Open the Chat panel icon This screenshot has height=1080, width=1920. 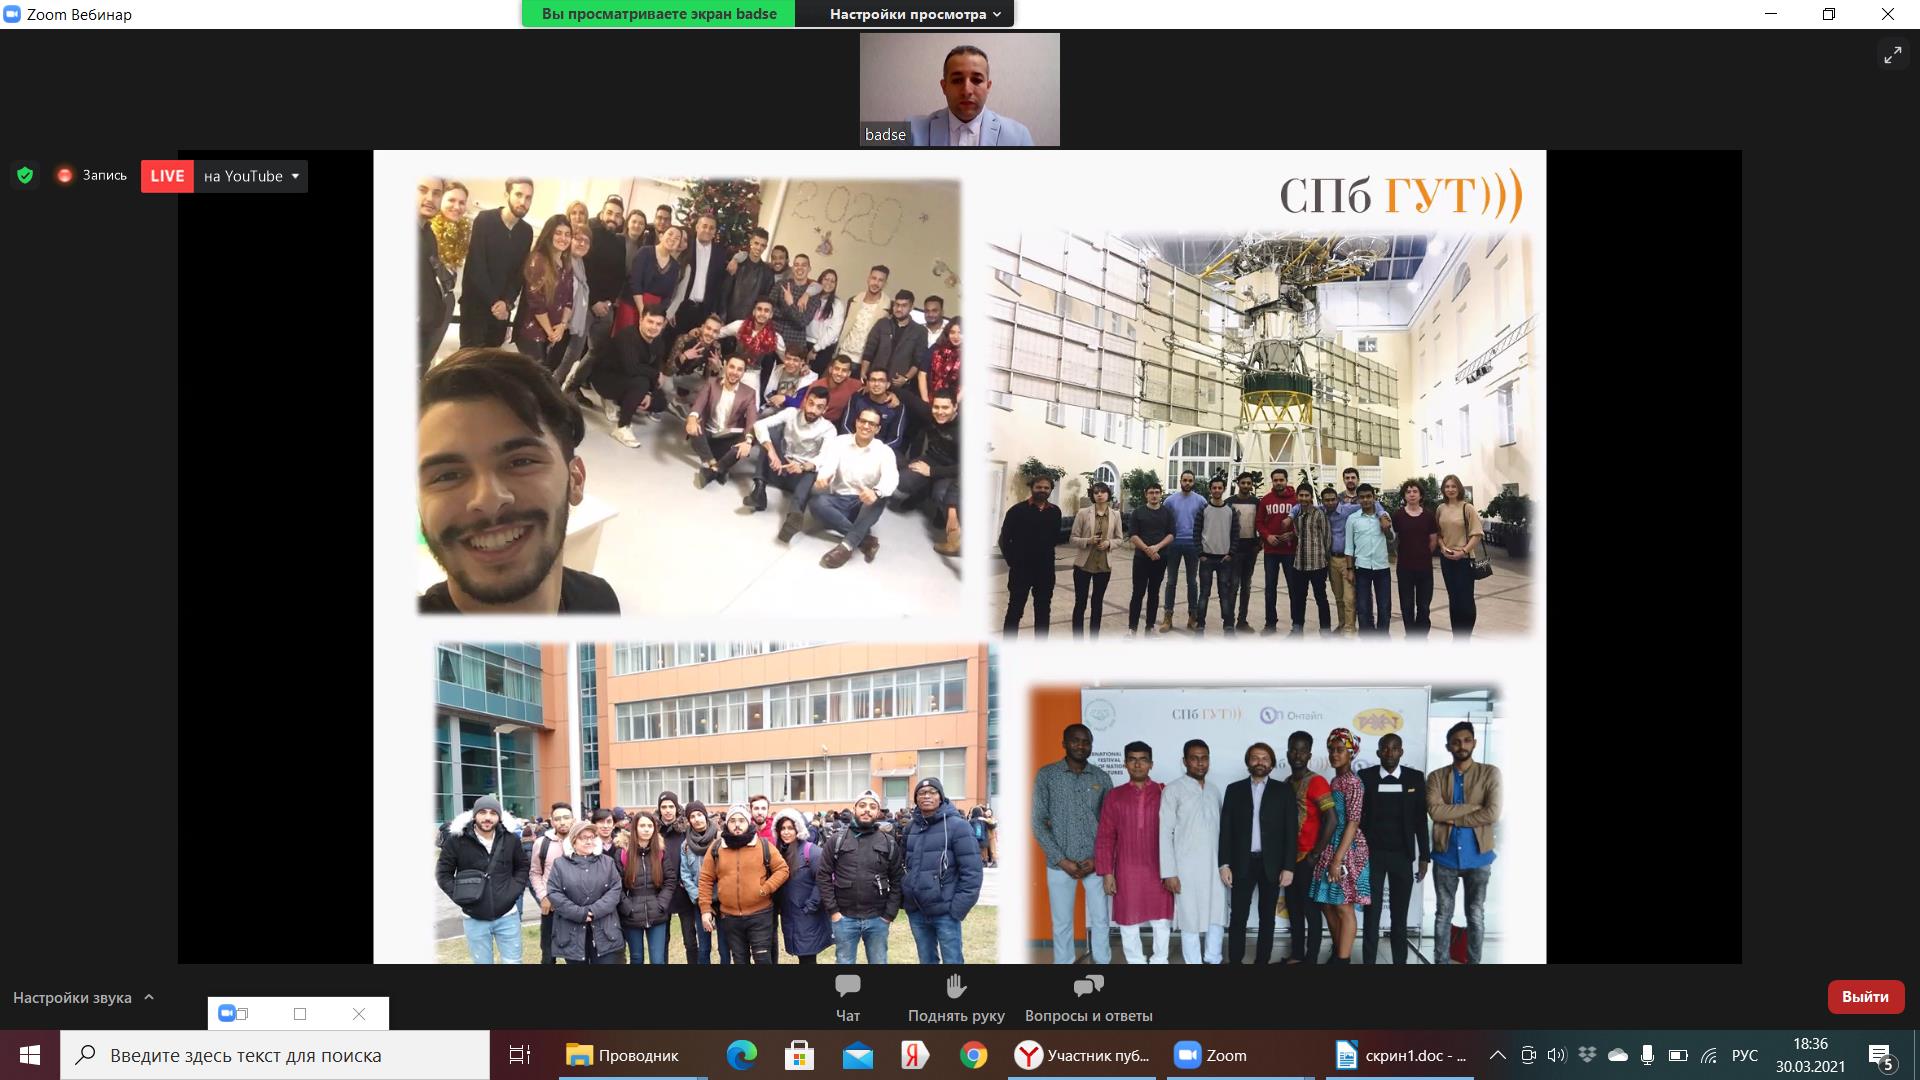(847, 987)
